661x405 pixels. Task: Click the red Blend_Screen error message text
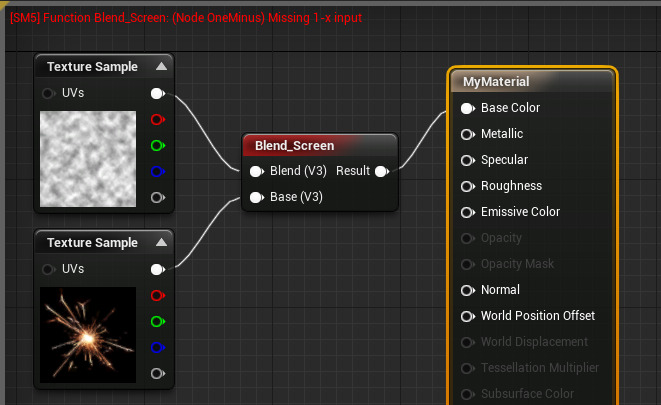pyautogui.click(x=186, y=18)
